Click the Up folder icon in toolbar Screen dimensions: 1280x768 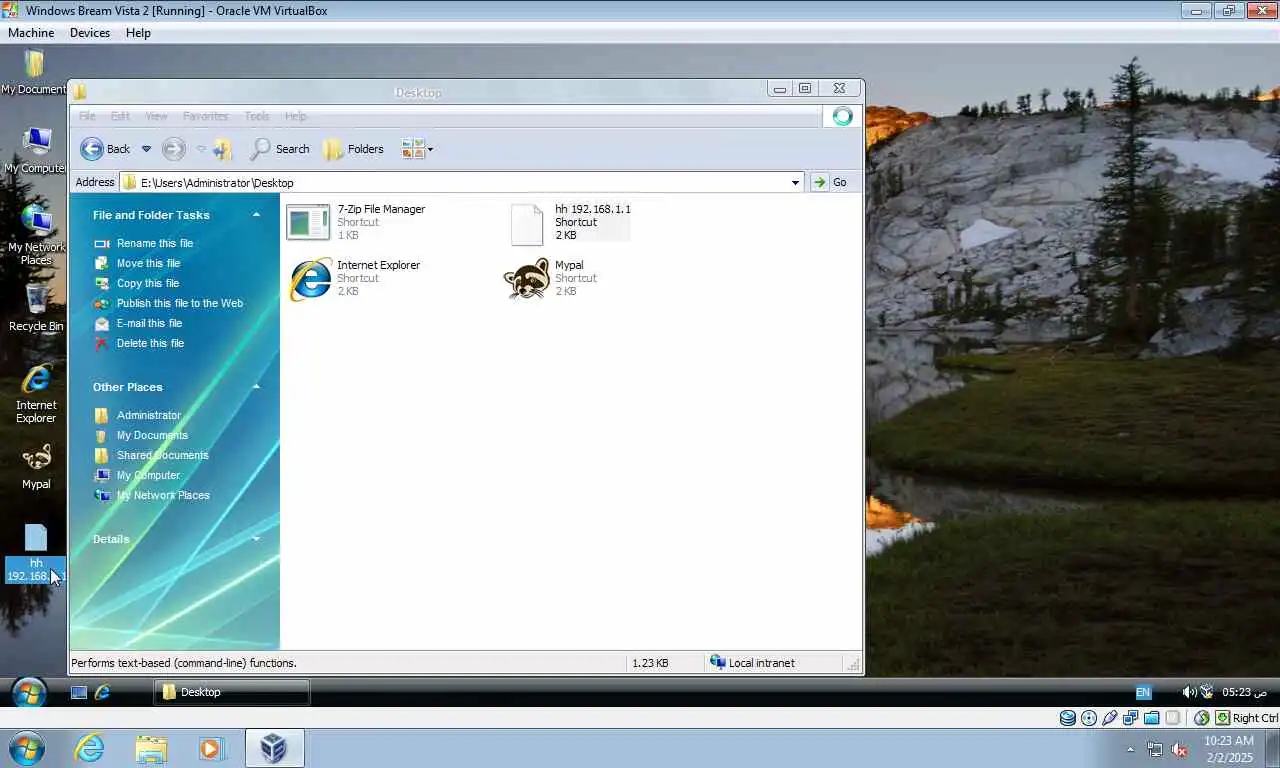pos(222,149)
